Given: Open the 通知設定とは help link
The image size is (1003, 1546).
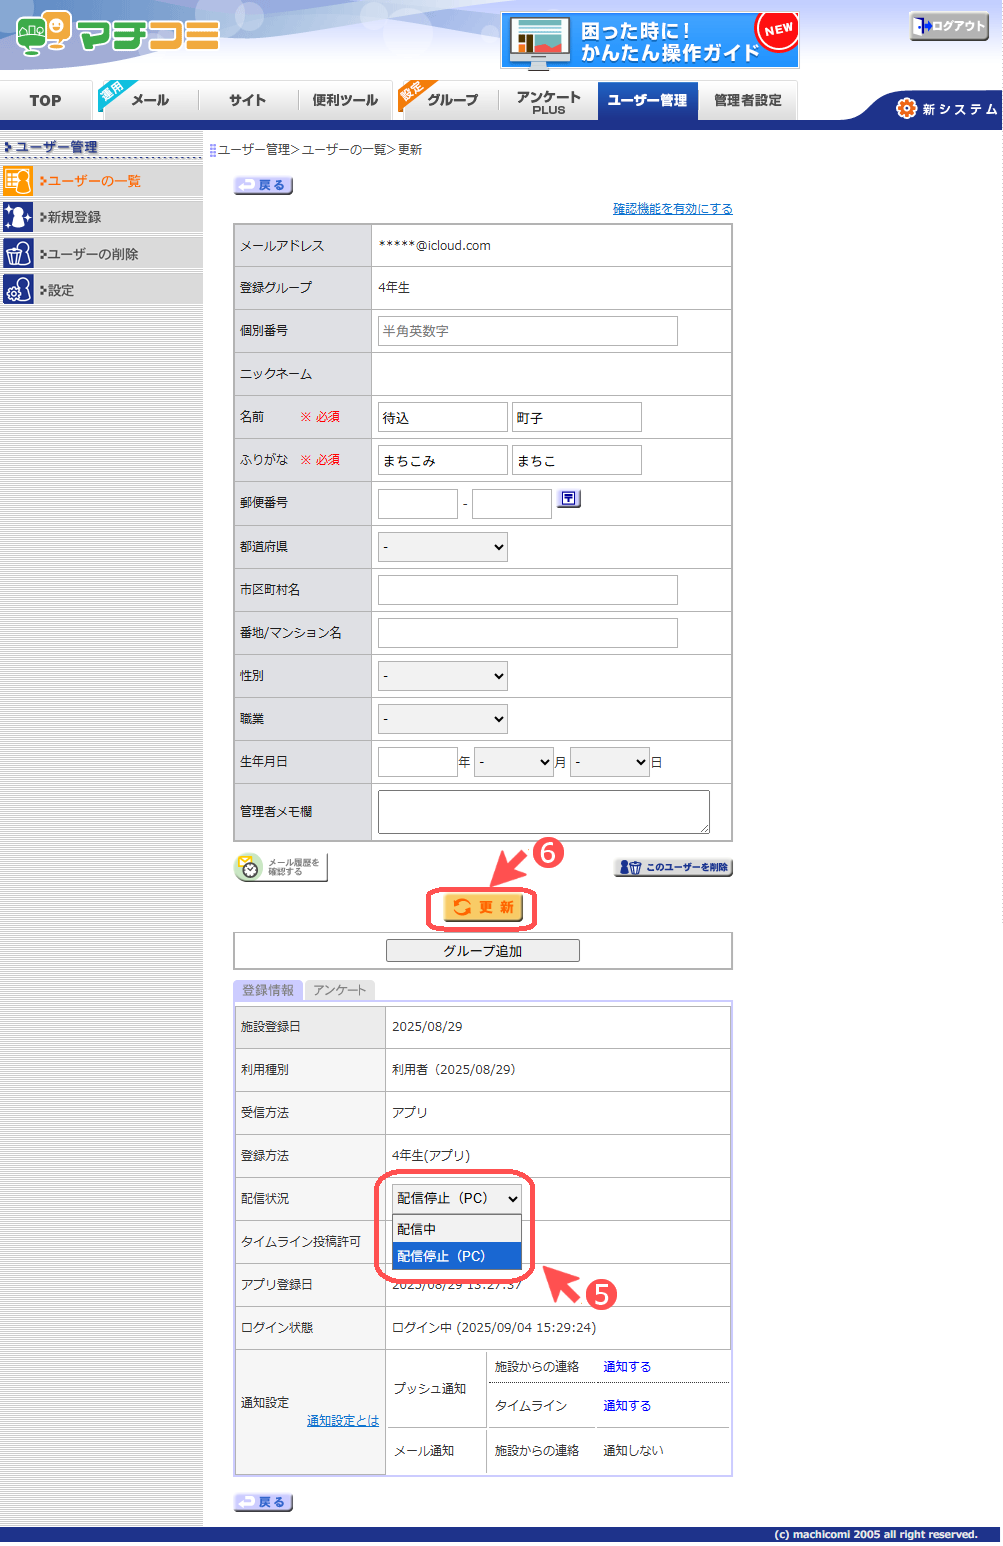Looking at the screenshot, I should point(342,1421).
